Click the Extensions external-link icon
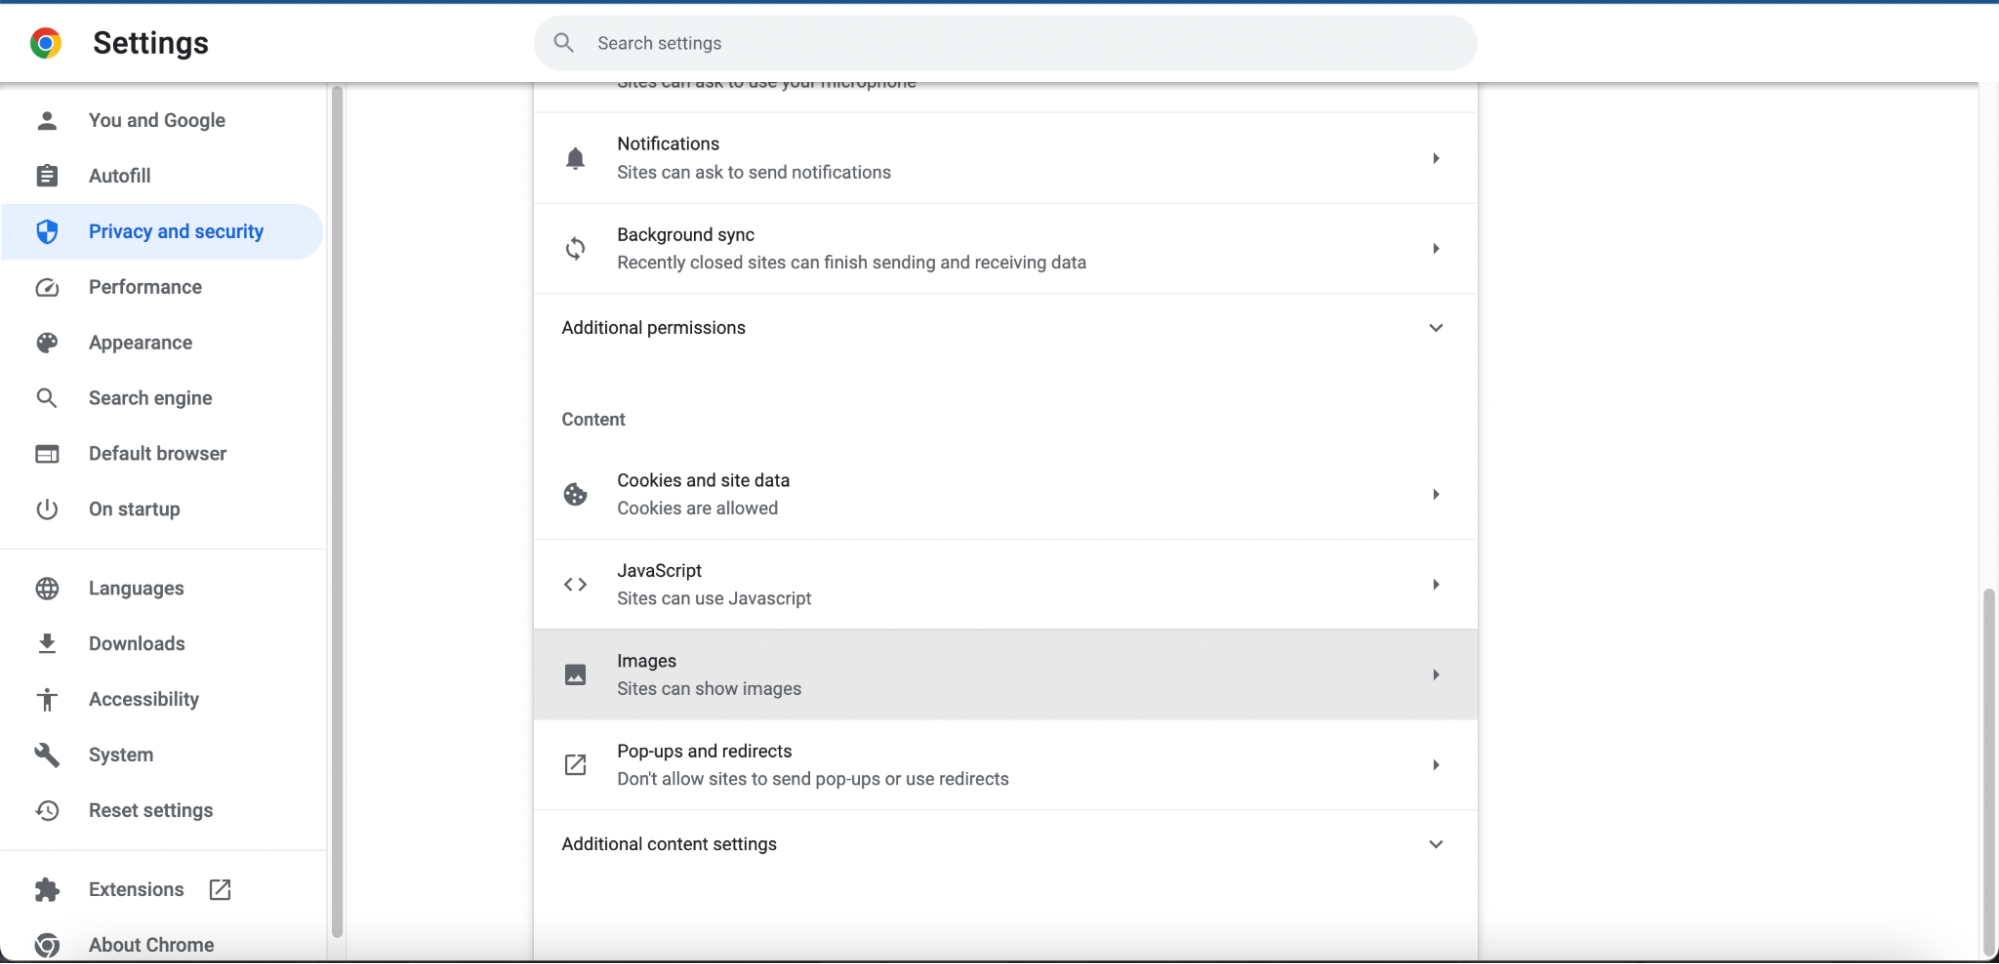1999x964 pixels. click(220, 889)
